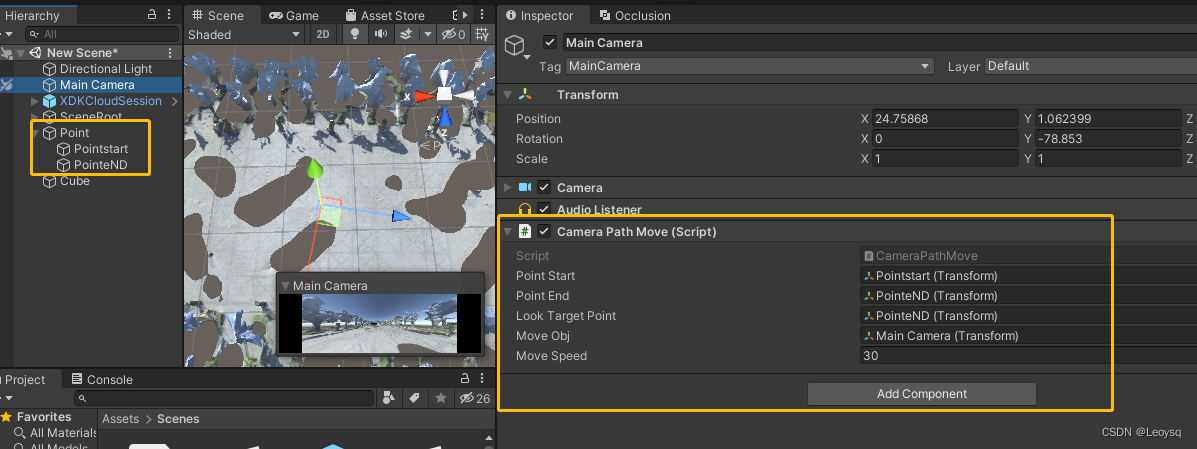The width and height of the screenshot is (1197, 449).
Task: Open the MainCamera Tag dropdown
Action: [750, 66]
